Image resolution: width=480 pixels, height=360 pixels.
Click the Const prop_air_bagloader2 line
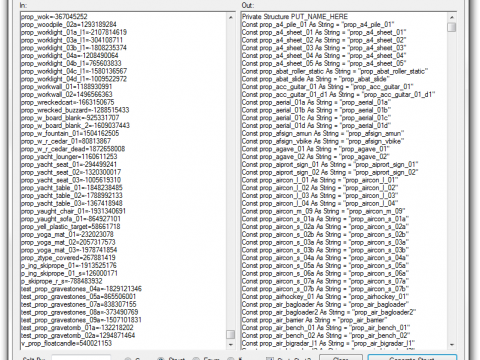tap(329, 312)
